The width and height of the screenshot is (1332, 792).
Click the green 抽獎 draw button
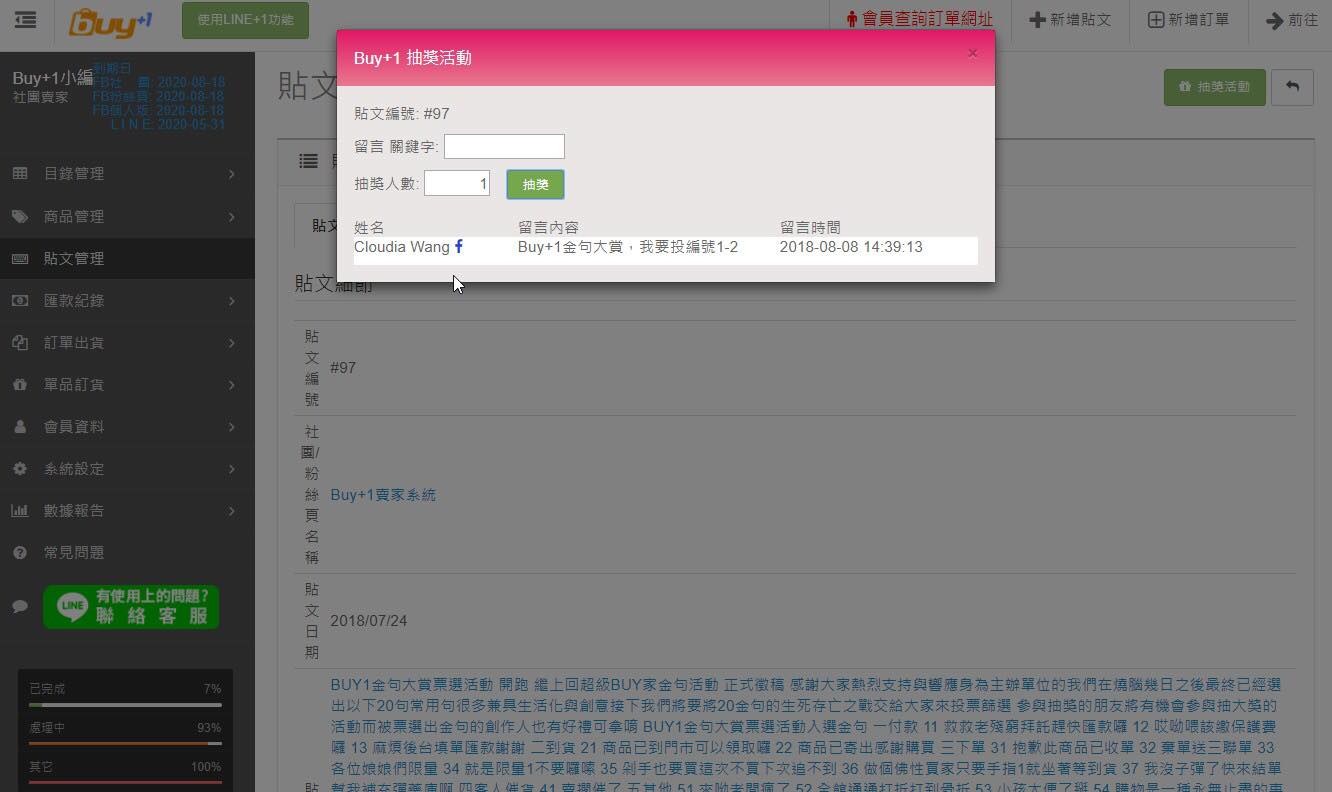(x=535, y=184)
